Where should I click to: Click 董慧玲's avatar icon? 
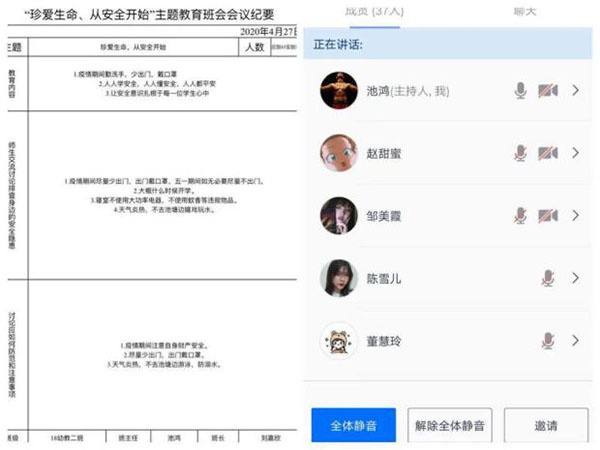[339, 341]
